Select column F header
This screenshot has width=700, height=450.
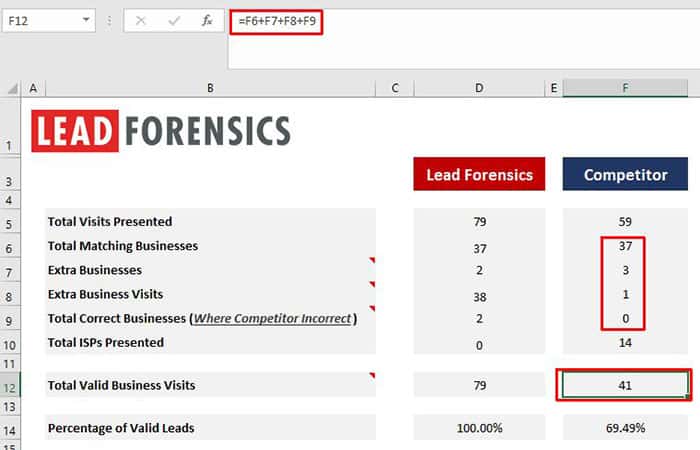point(625,88)
